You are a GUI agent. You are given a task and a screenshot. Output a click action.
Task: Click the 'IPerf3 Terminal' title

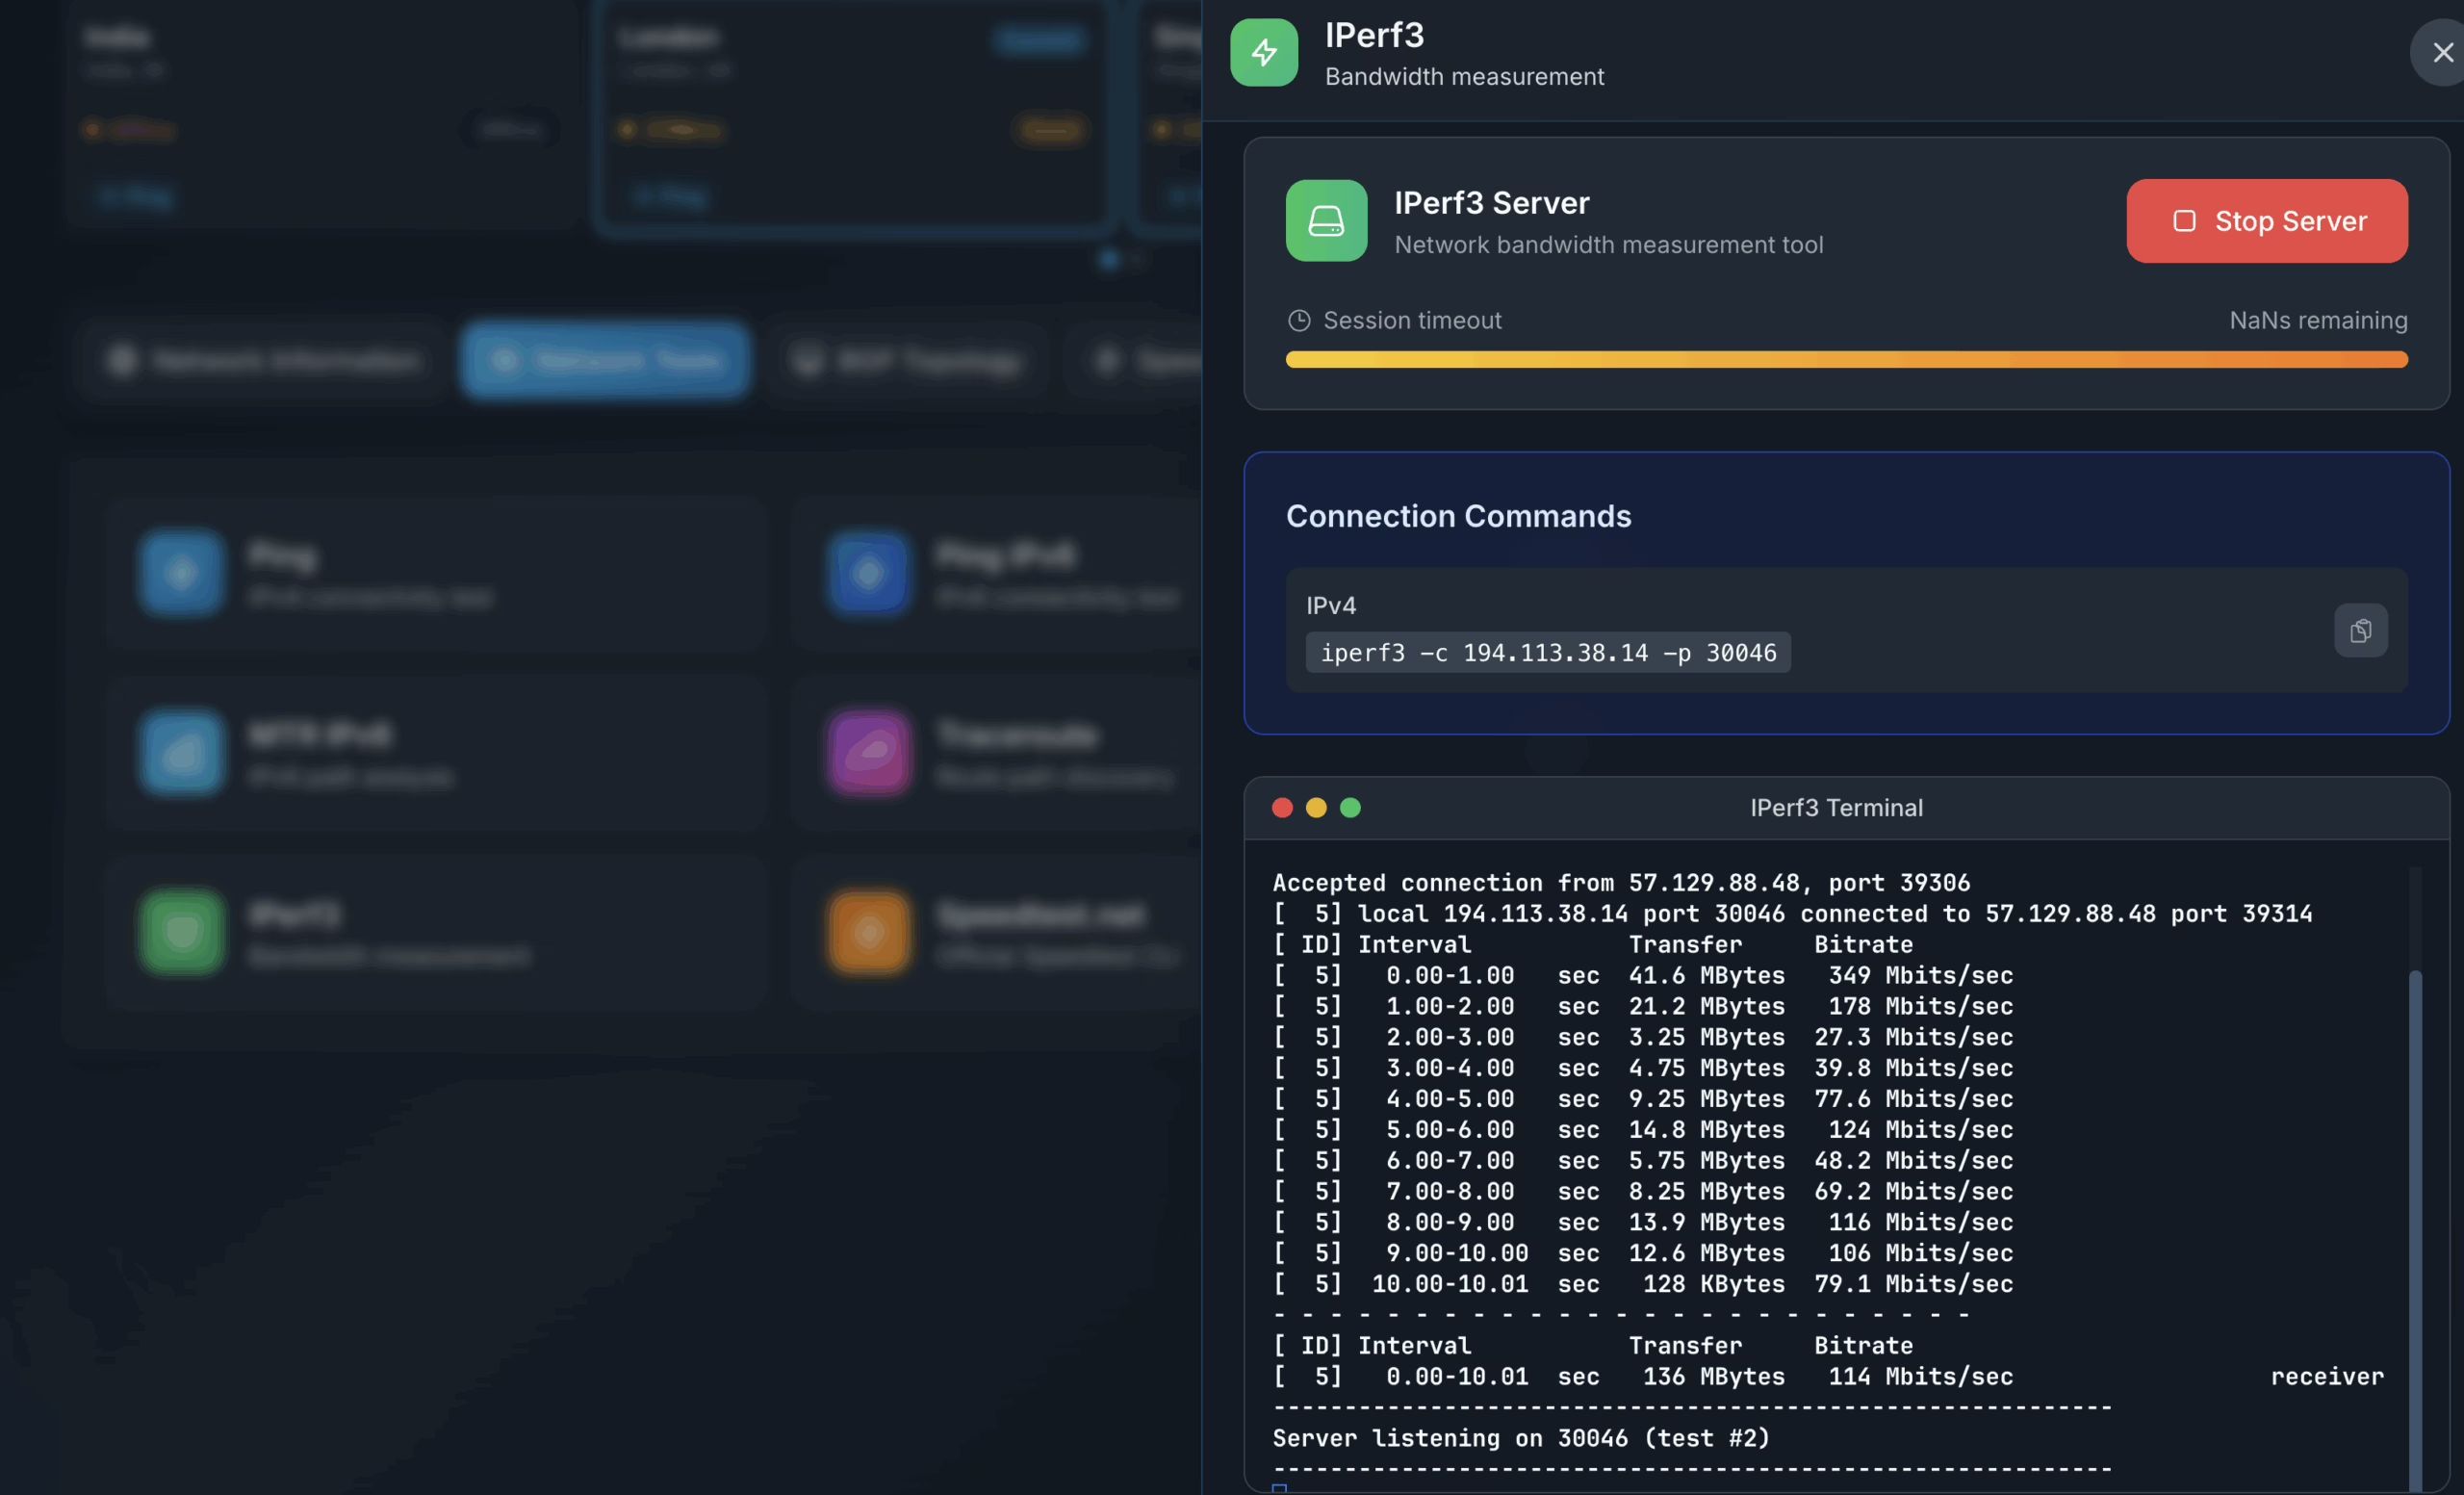pos(1836,807)
